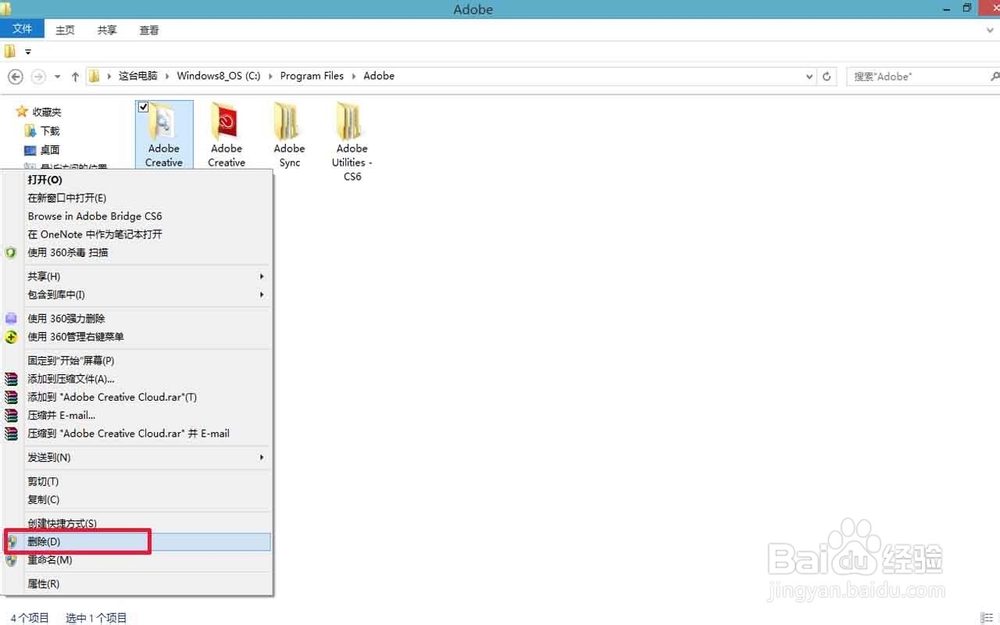Click Windows8_OS (C:) in address path

click(219, 76)
